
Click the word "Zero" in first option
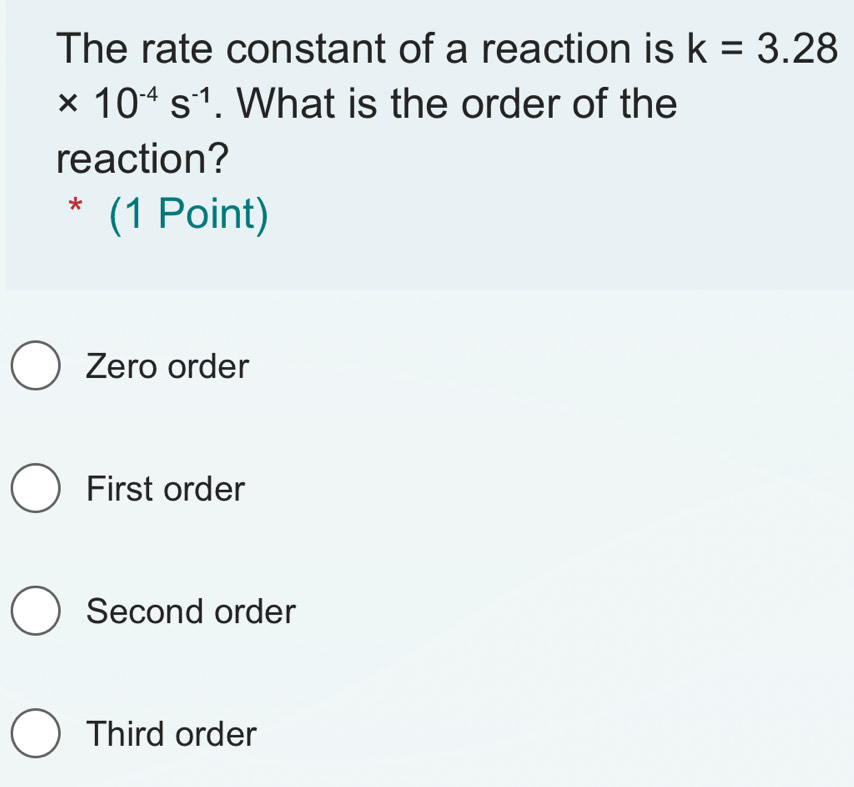coord(123,367)
